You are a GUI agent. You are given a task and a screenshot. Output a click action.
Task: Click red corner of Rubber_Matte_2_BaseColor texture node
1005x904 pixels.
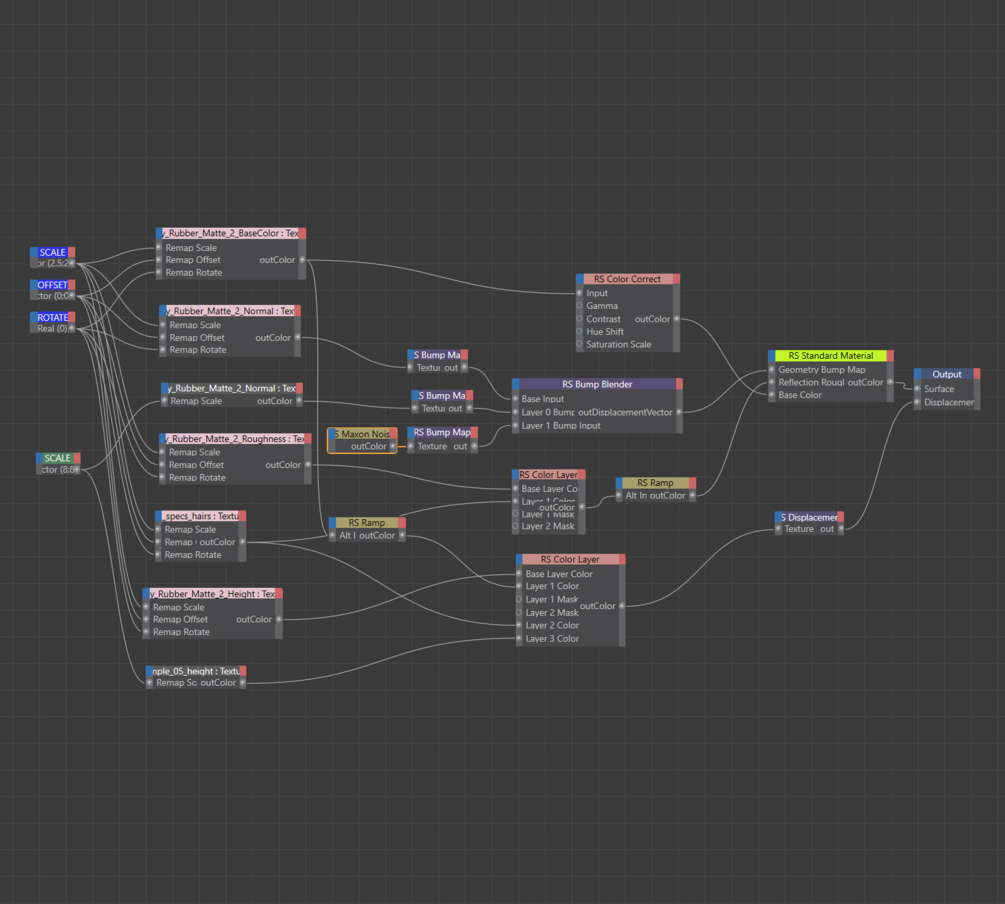pyautogui.click(x=302, y=233)
